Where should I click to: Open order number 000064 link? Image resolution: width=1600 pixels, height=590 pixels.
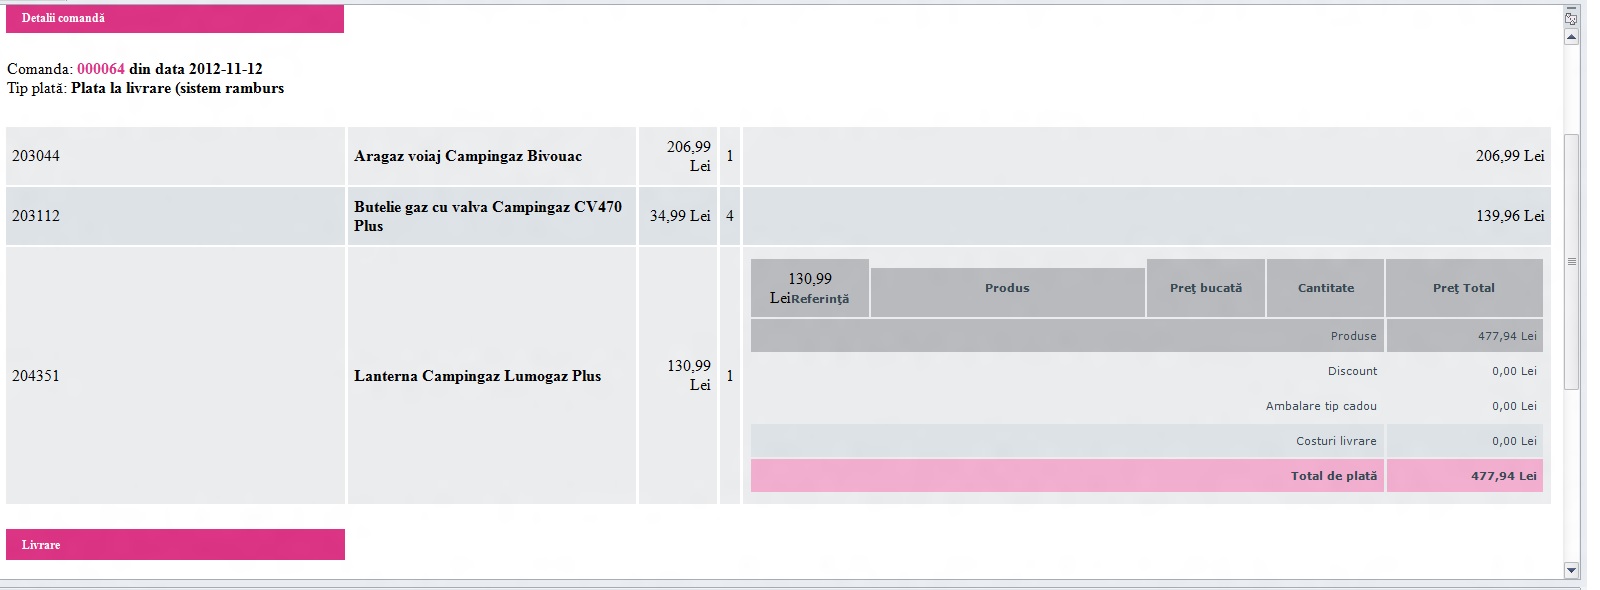(101, 69)
